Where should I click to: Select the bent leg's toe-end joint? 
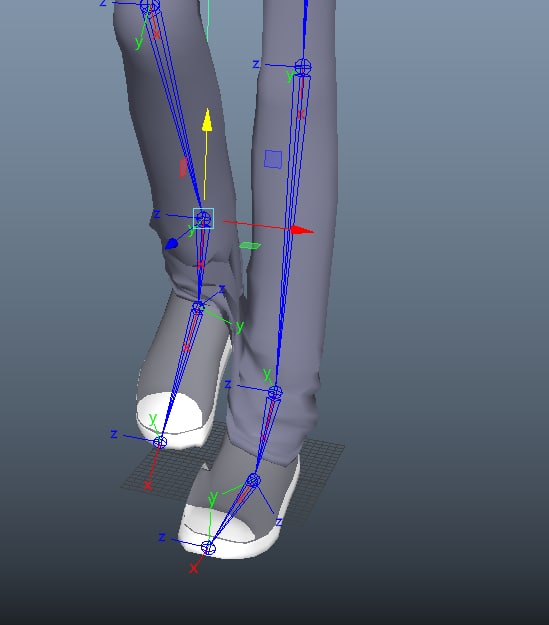click(160, 442)
